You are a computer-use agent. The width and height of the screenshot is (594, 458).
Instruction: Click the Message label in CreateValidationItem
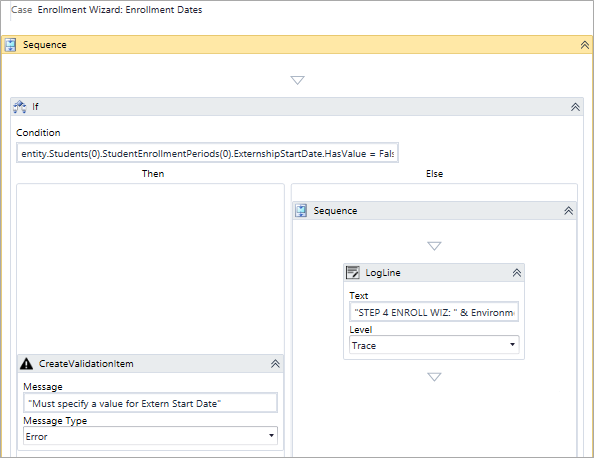(43, 386)
